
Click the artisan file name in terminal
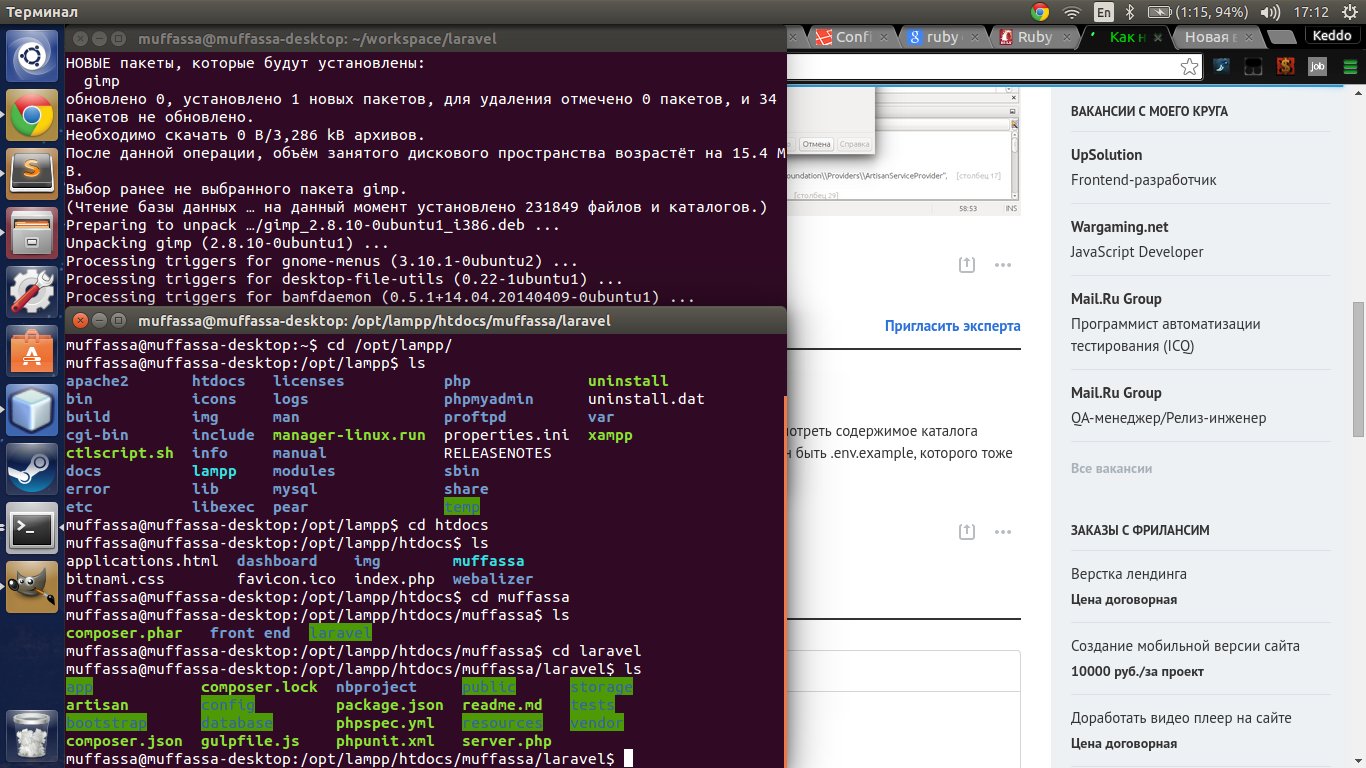[97, 705]
